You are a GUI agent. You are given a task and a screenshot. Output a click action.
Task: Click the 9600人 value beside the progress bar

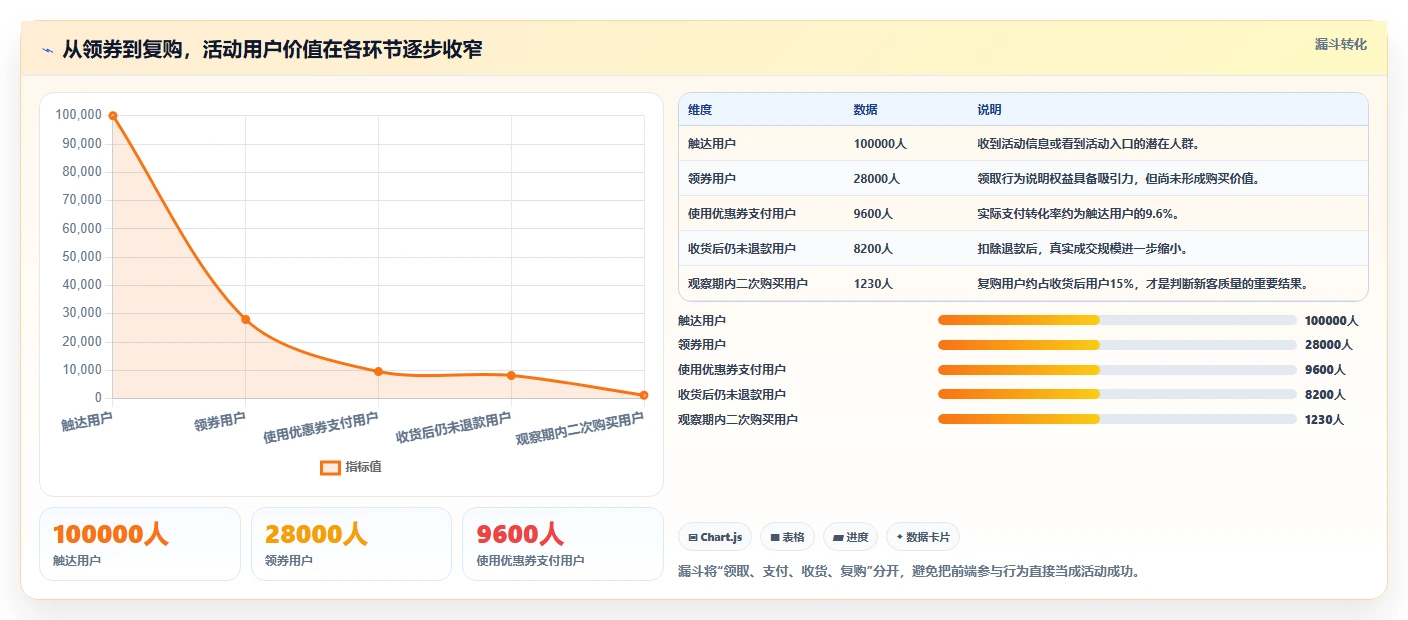coord(1325,370)
